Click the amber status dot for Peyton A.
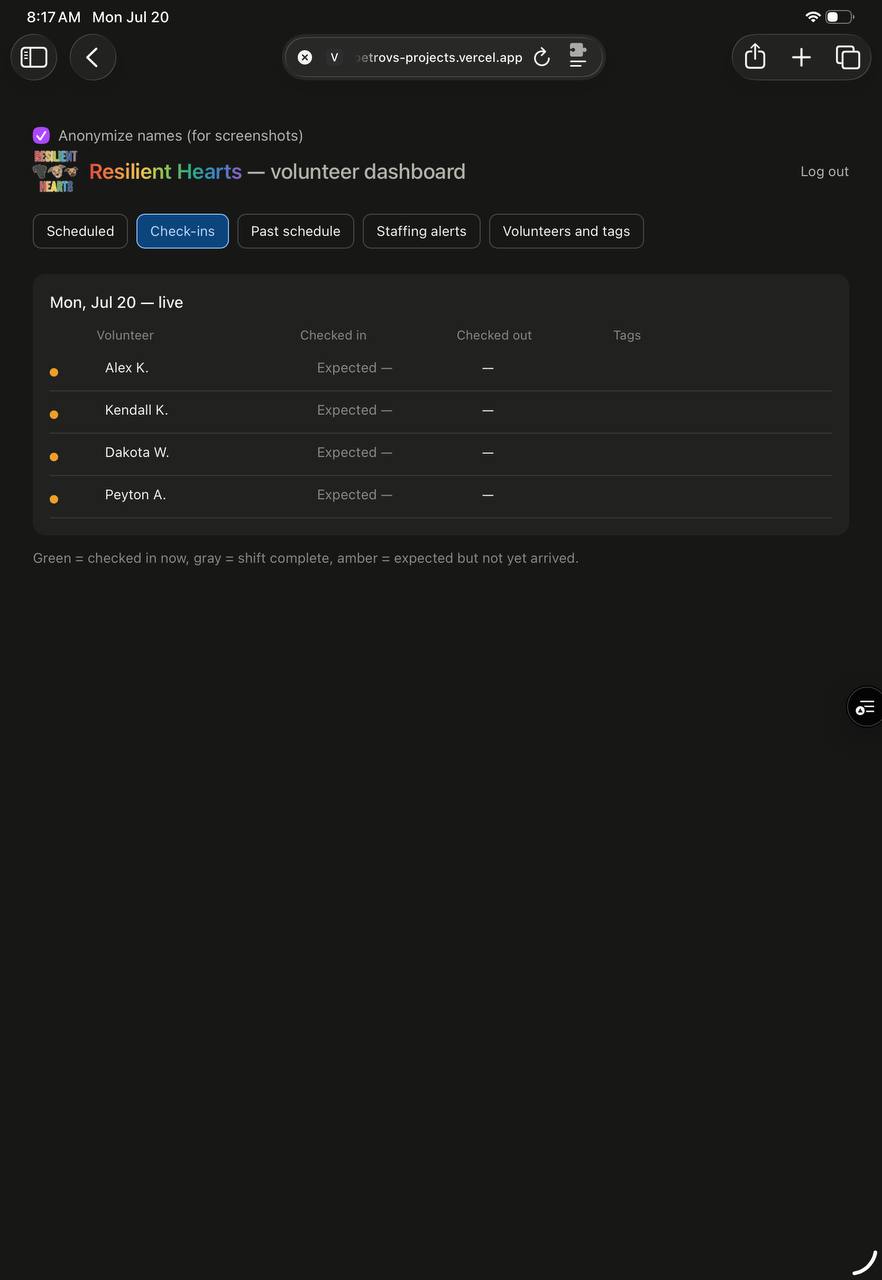882x1280 pixels. coord(54,499)
